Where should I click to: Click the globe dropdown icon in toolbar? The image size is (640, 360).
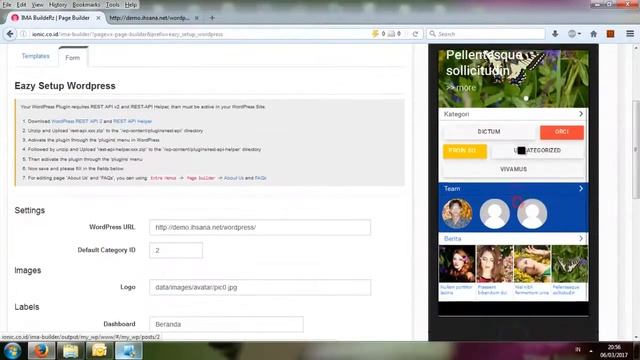click(574, 34)
